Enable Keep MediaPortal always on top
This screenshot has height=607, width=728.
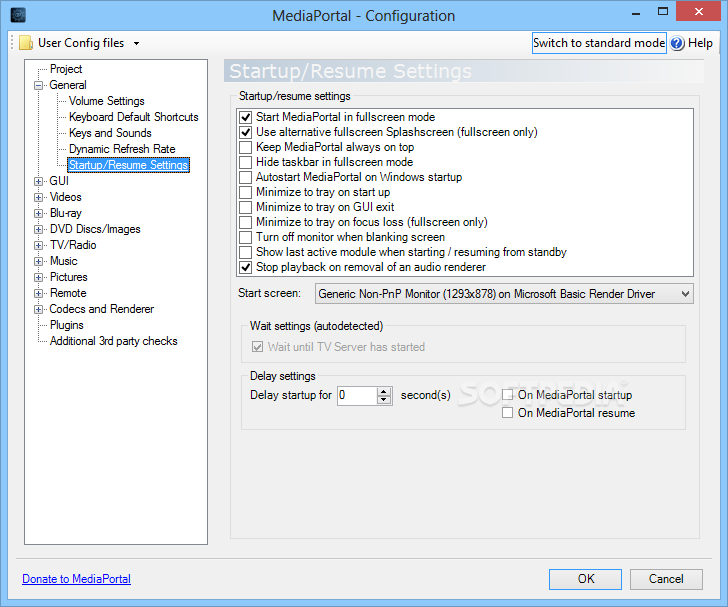246,147
